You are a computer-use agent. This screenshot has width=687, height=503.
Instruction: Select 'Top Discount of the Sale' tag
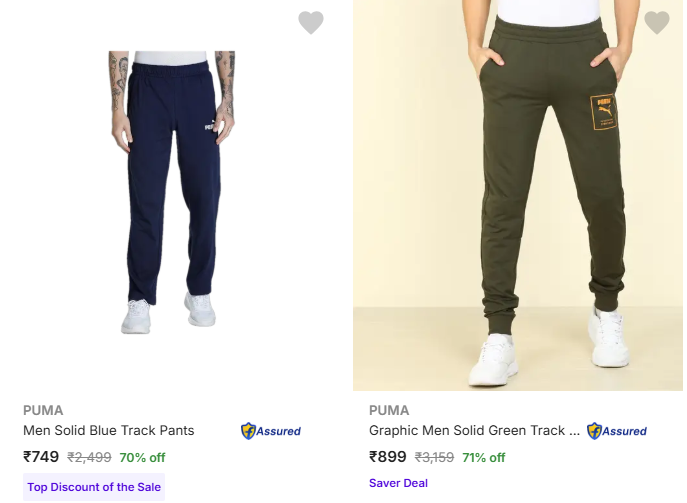(x=94, y=487)
